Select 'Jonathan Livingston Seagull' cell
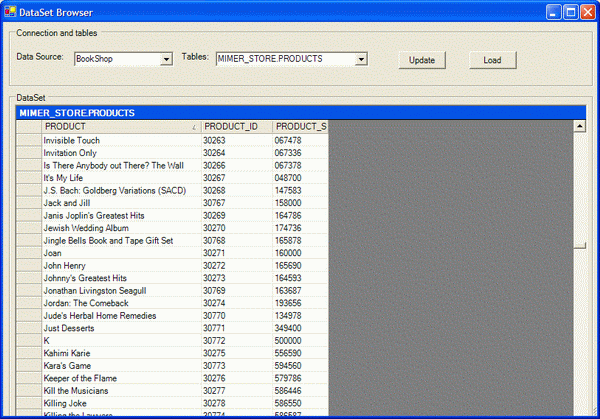The image size is (600, 419). click(121, 290)
